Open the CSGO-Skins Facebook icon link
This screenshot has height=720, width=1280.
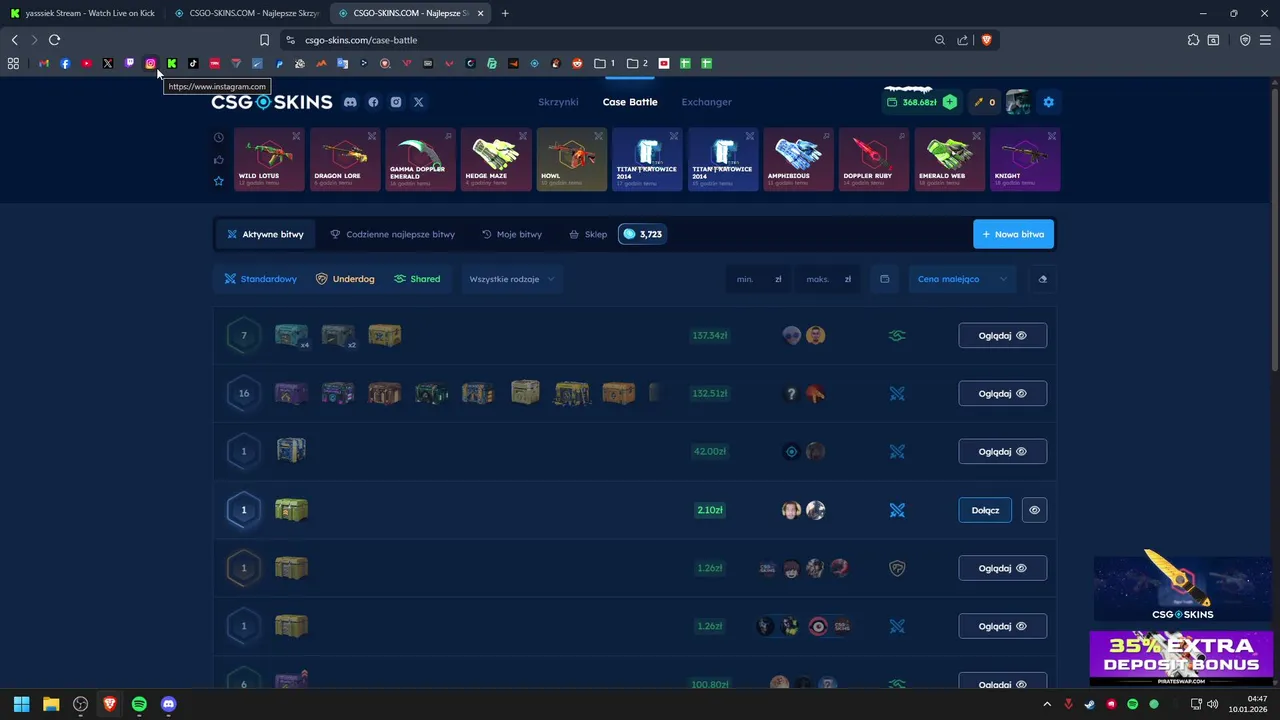point(373,102)
